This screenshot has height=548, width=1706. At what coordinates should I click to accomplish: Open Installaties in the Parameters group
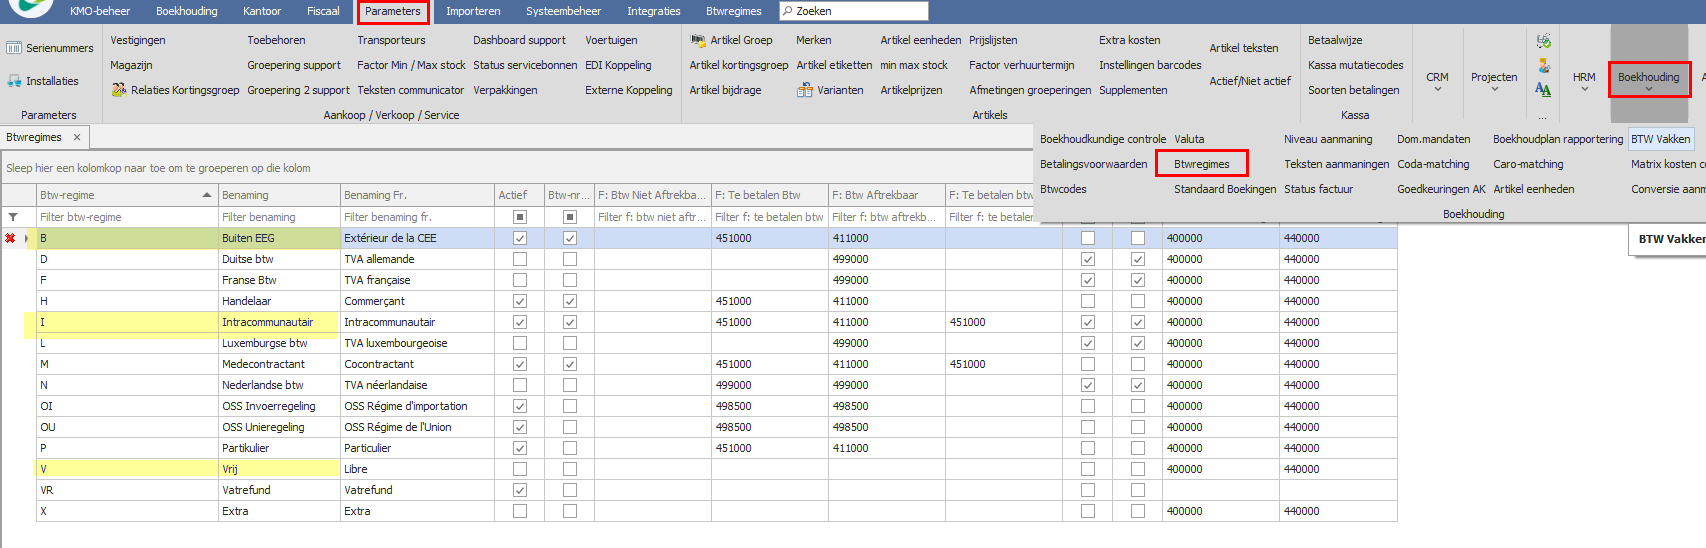[43, 81]
